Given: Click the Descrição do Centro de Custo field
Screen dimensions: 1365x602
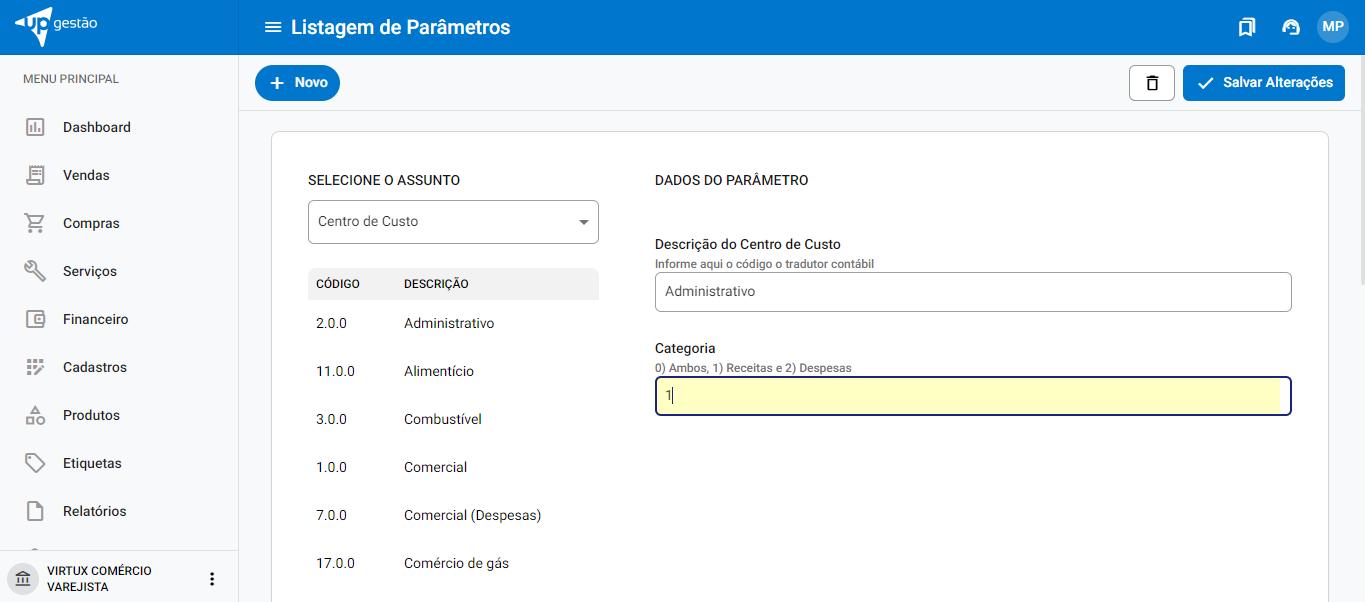Looking at the screenshot, I should [972, 292].
